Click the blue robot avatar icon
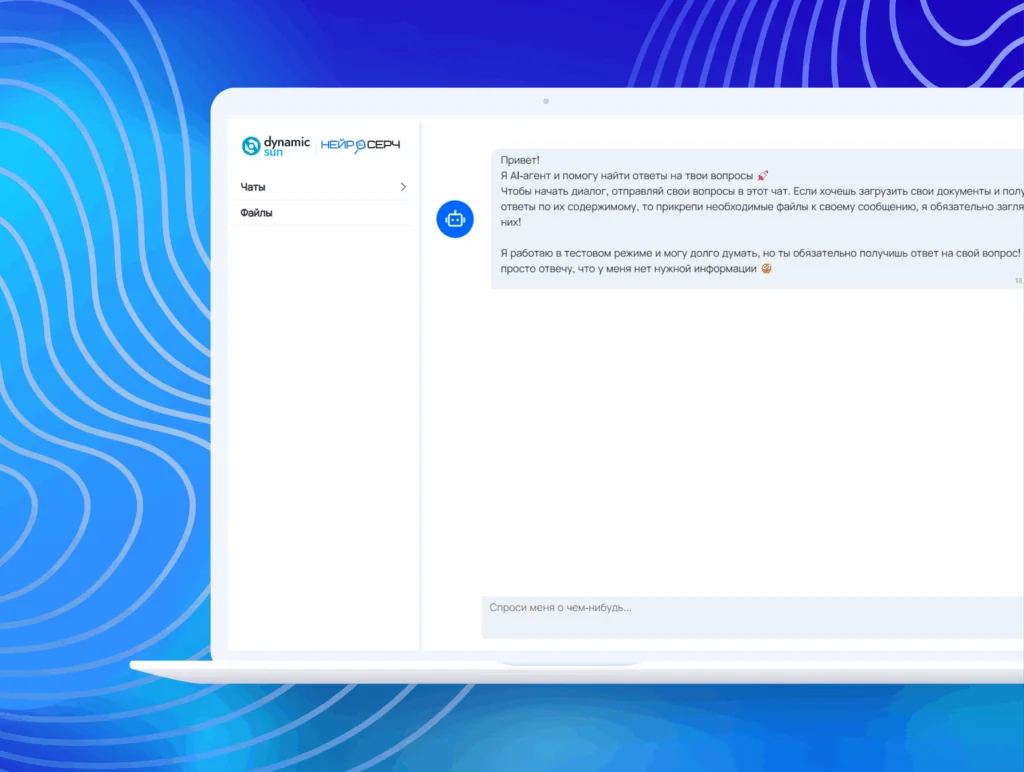 pyautogui.click(x=455, y=219)
